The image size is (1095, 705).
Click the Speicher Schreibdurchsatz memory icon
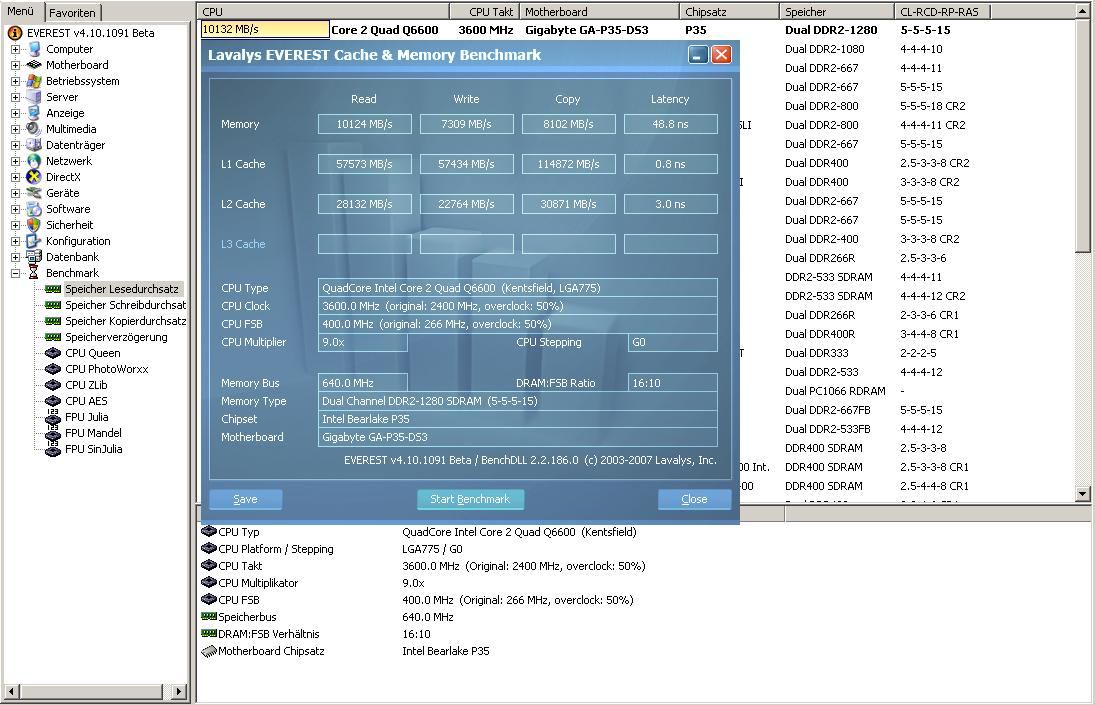[x=53, y=305]
